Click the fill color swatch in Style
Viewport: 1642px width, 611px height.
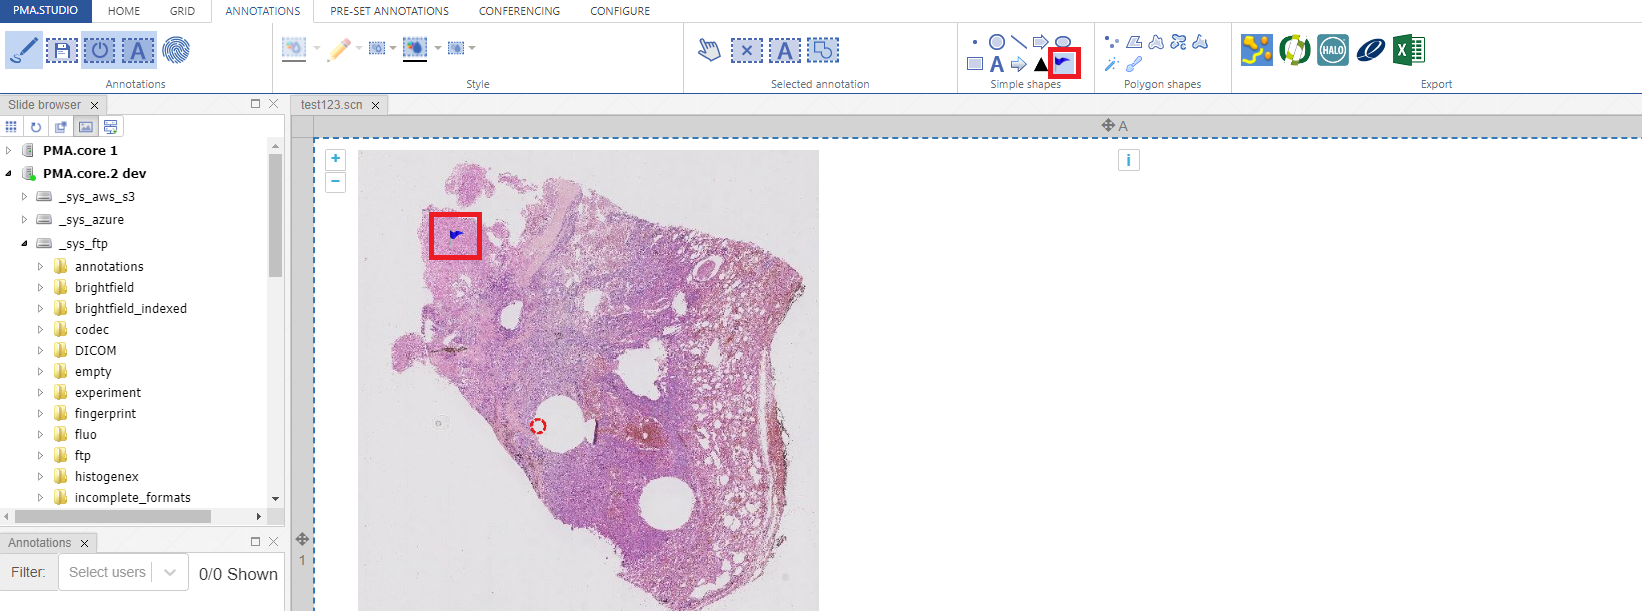[415, 48]
